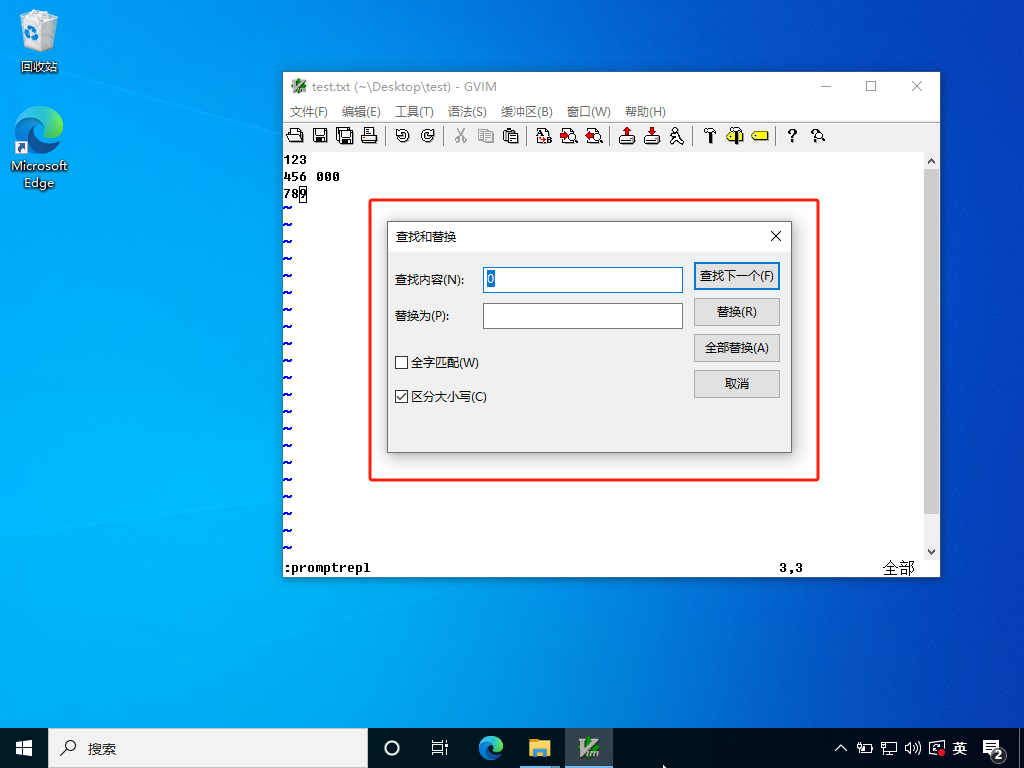Click the 取消 button in dialog
This screenshot has width=1024, height=768.
point(736,384)
